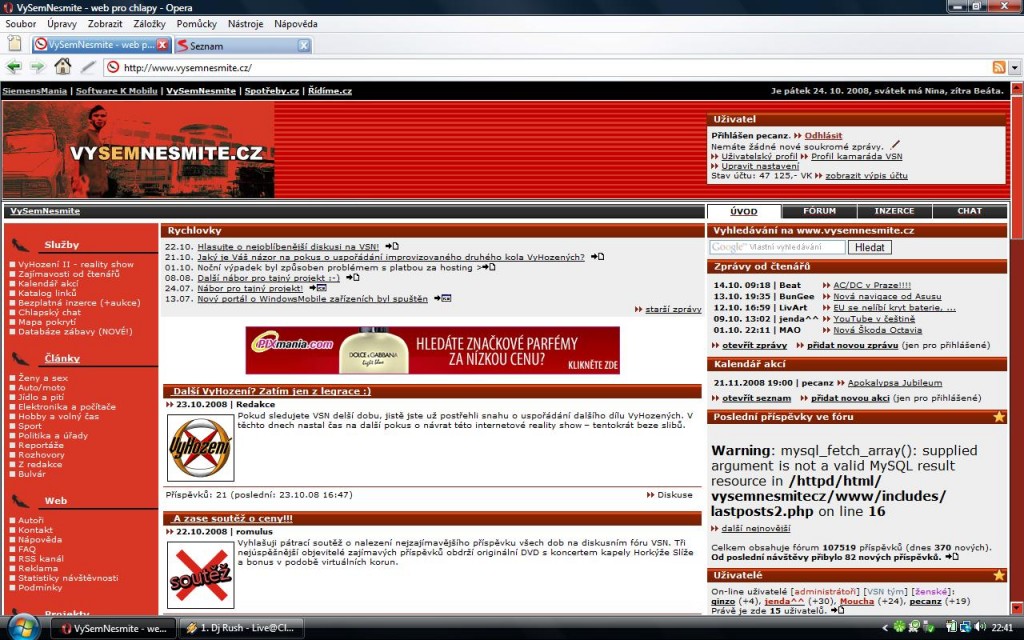Screen dimensions: 1024x640
Task: Click starší zprávy link
Action: click(673, 309)
